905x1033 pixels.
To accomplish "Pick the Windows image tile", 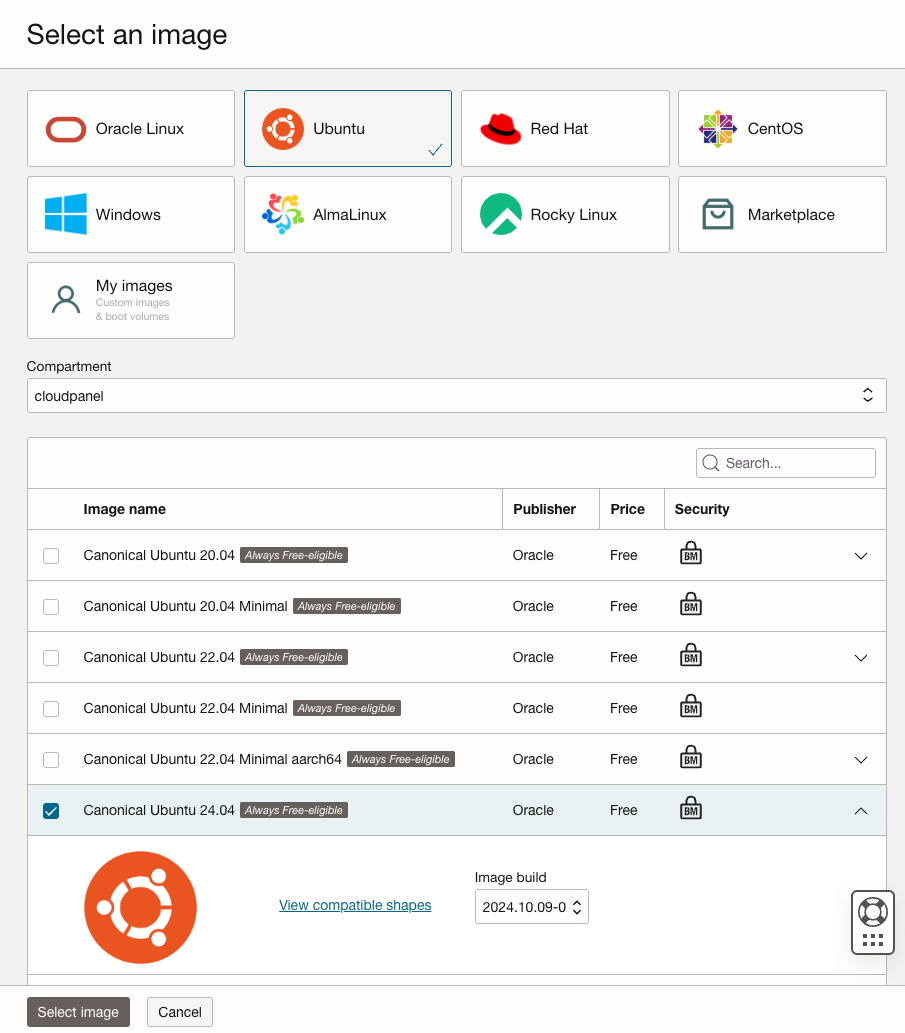I will tap(131, 215).
